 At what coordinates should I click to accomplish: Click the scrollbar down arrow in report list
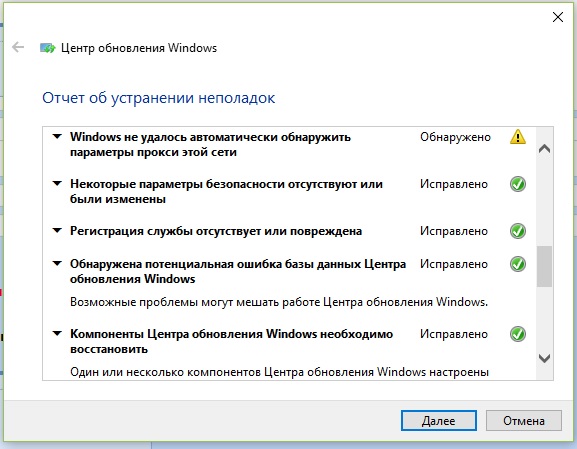pyautogui.click(x=544, y=358)
